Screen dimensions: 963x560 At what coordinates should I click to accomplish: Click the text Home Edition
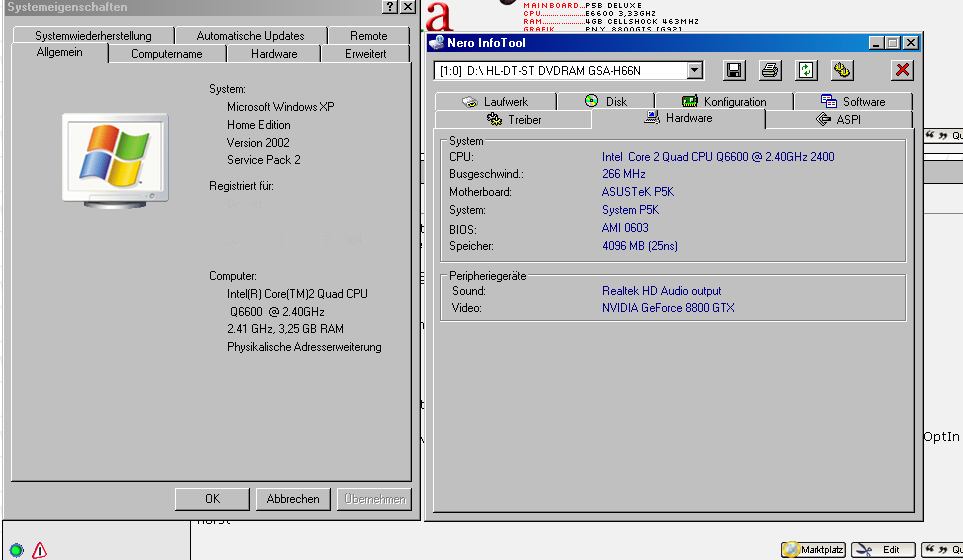(x=259, y=125)
